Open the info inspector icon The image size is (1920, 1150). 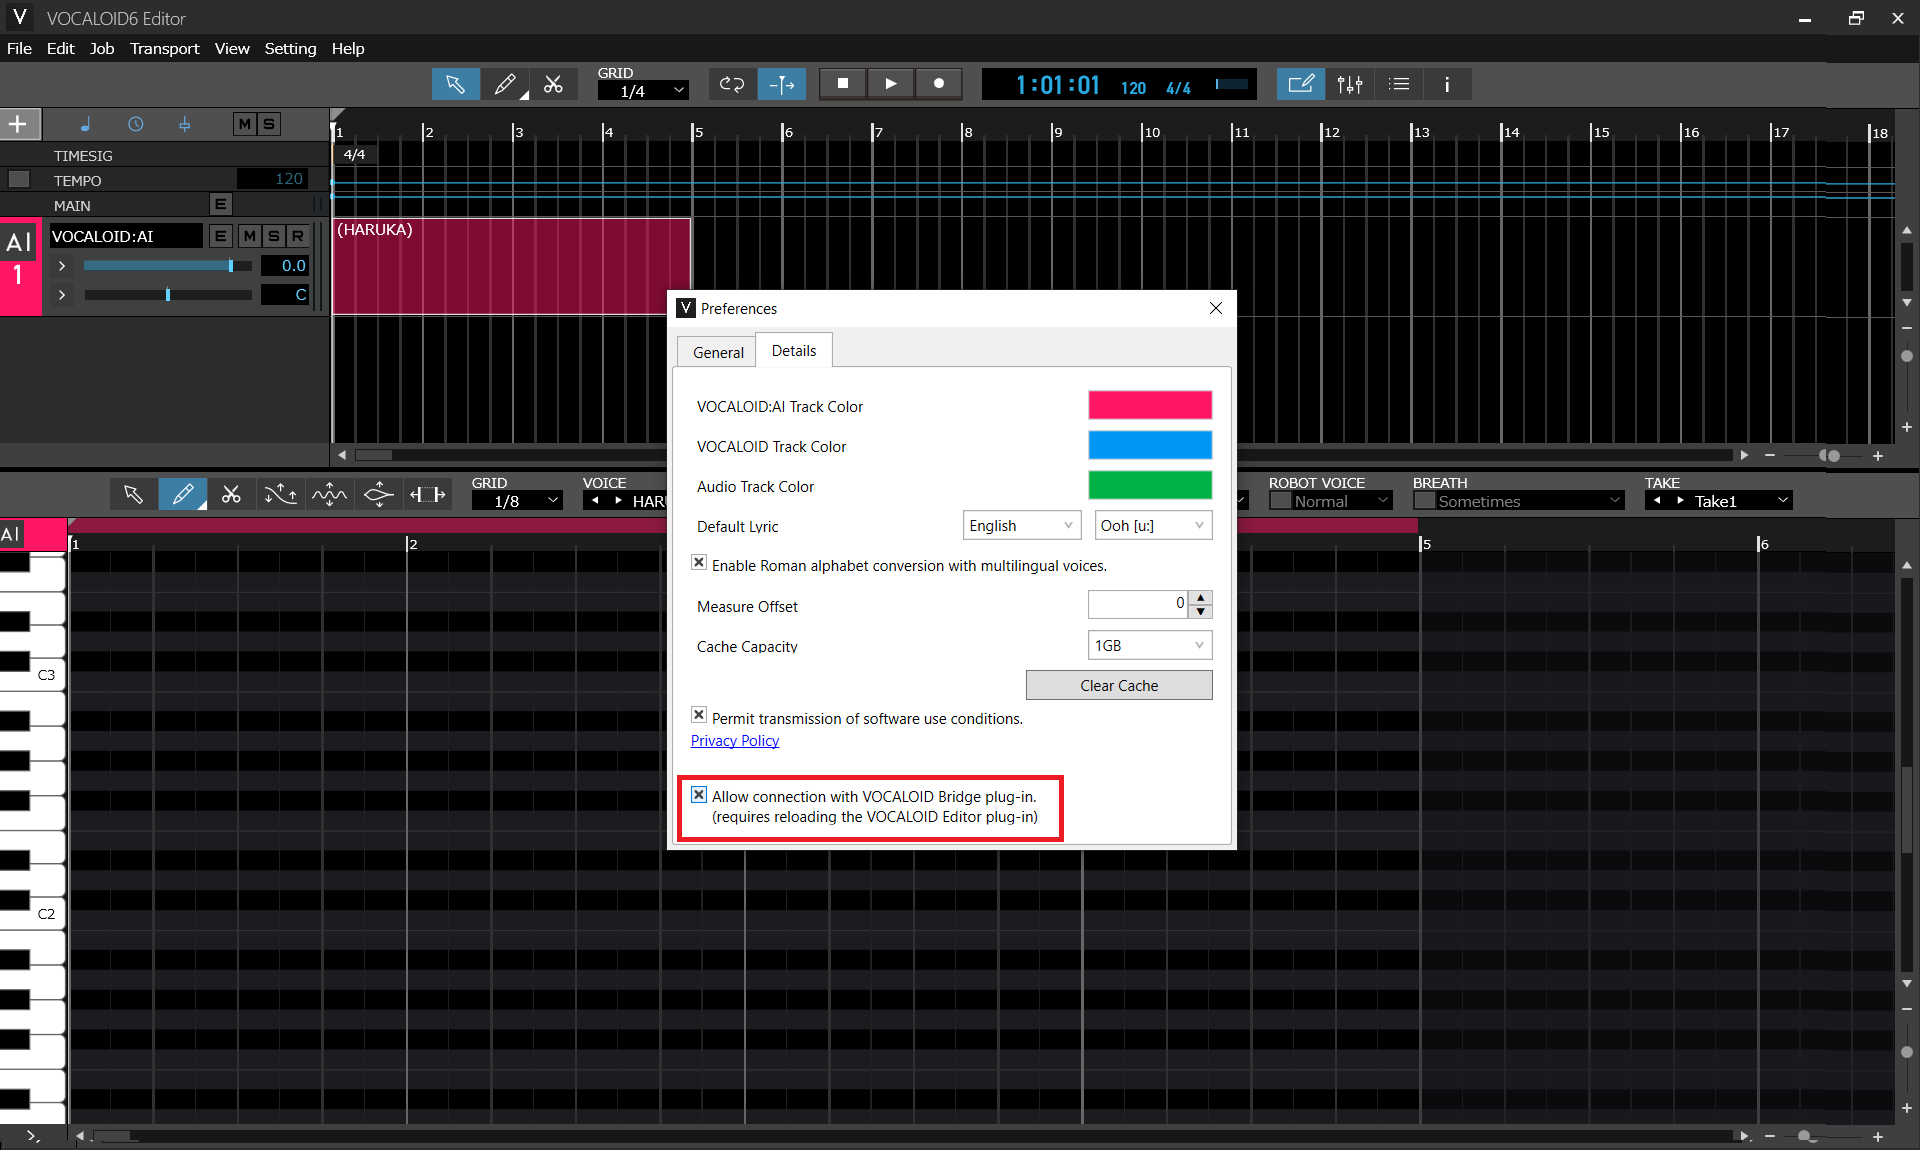click(1447, 85)
